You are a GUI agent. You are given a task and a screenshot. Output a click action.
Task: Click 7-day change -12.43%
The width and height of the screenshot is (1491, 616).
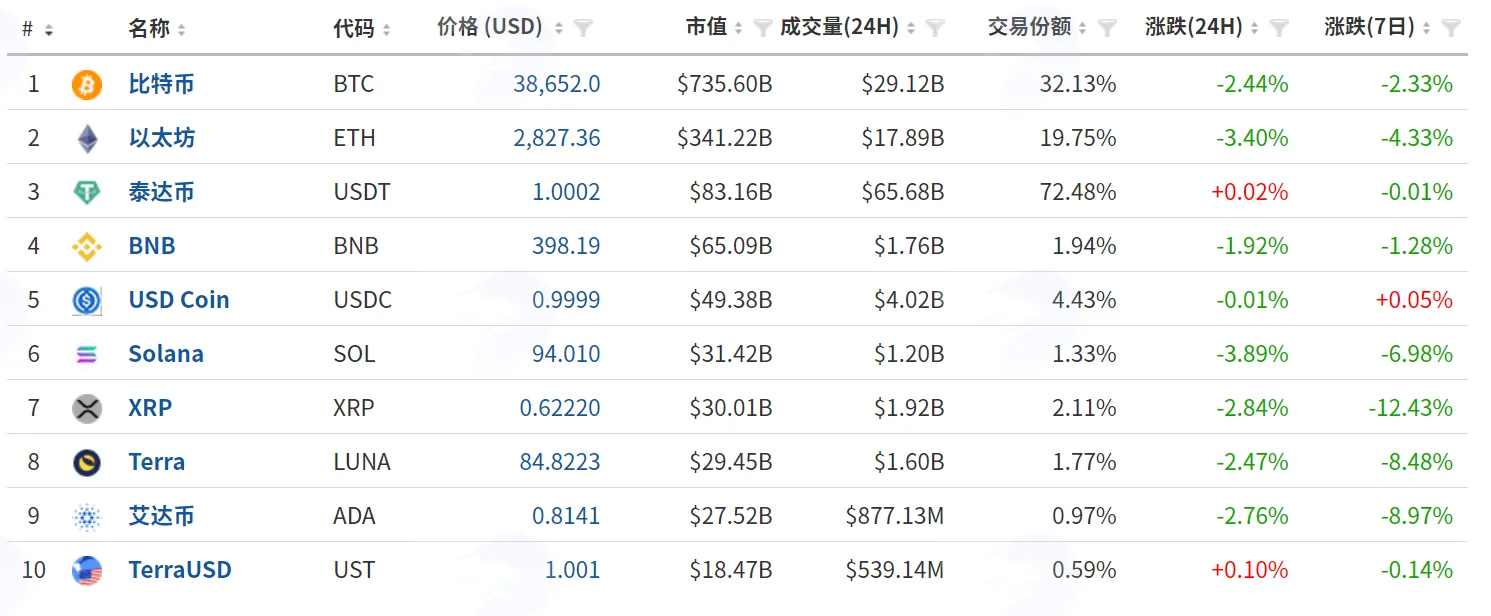[1411, 408]
